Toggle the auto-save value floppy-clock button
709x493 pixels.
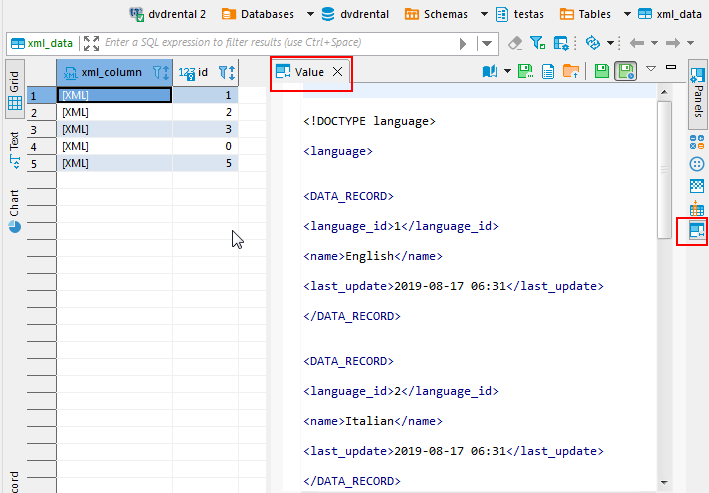[626, 71]
